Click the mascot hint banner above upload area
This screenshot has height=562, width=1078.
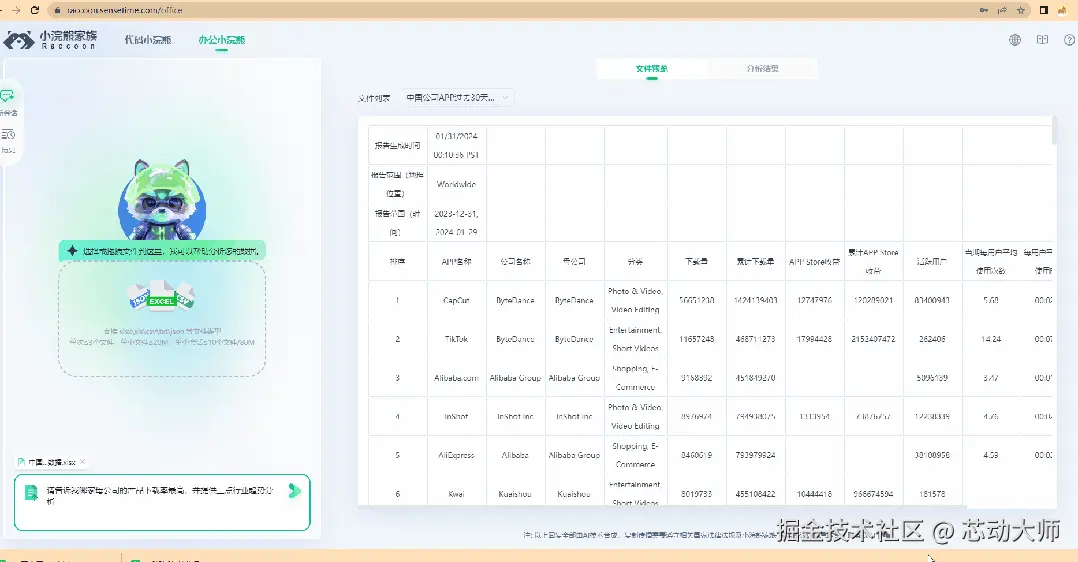click(x=162, y=251)
